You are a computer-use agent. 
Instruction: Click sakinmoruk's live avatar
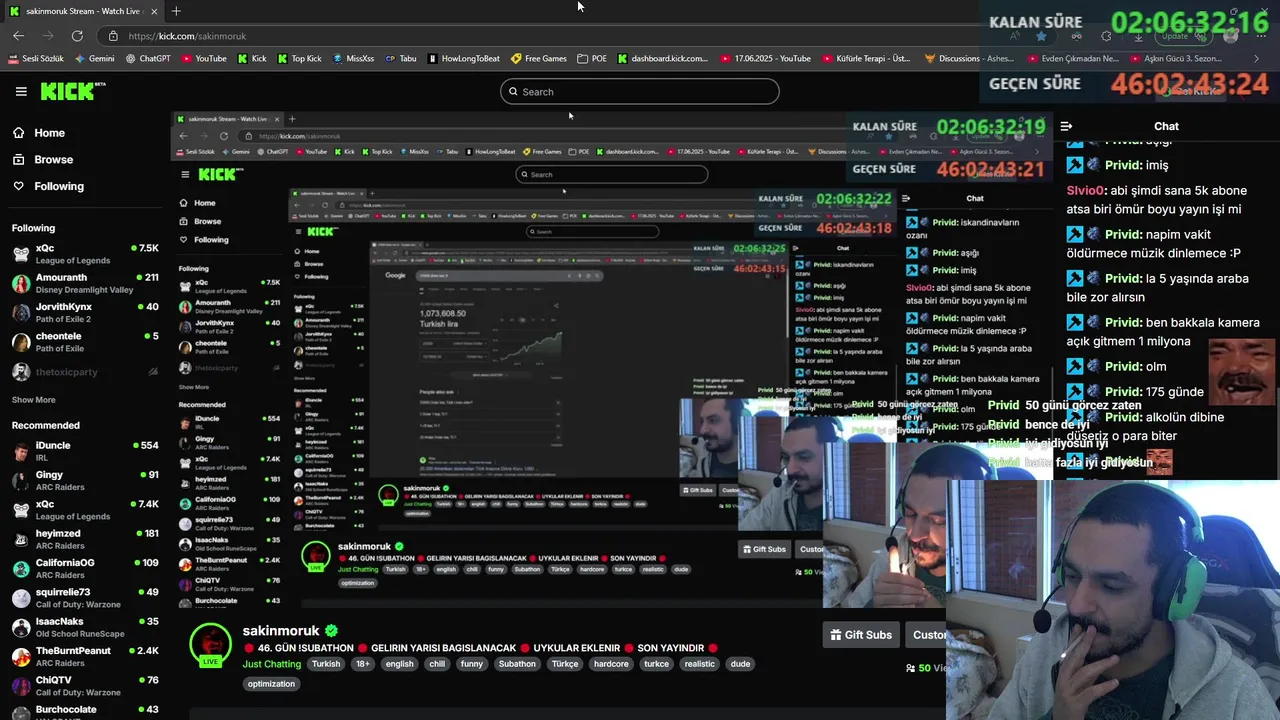pyautogui.click(x=210, y=646)
